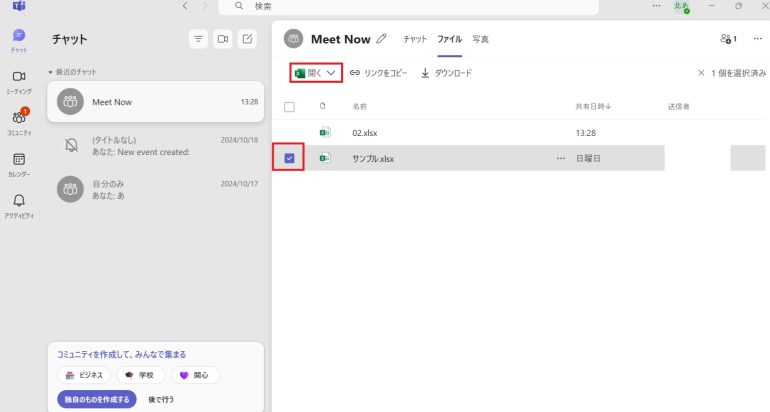Uncheck the サンプル.xlsx file checkbox

click(x=290, y=158)
